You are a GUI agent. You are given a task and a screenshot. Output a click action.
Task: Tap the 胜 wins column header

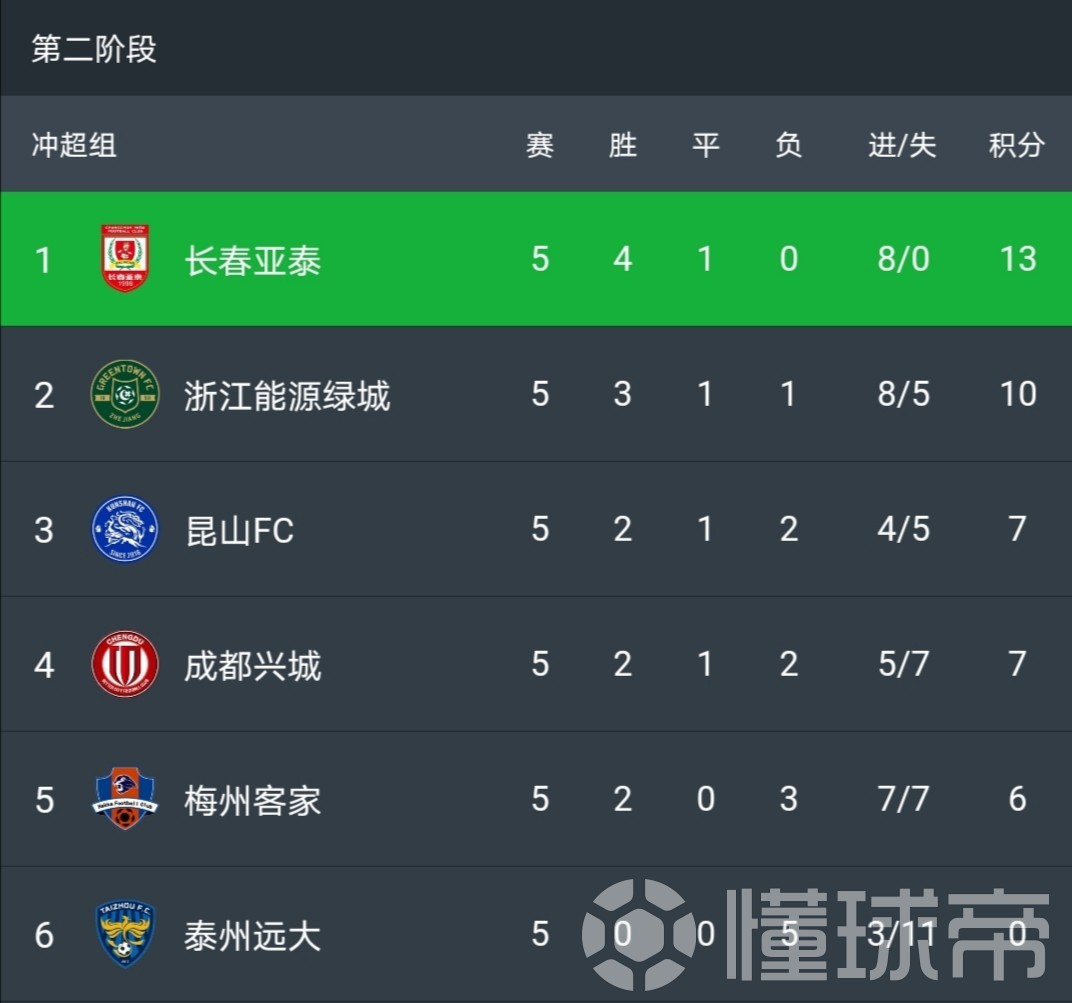623,145
